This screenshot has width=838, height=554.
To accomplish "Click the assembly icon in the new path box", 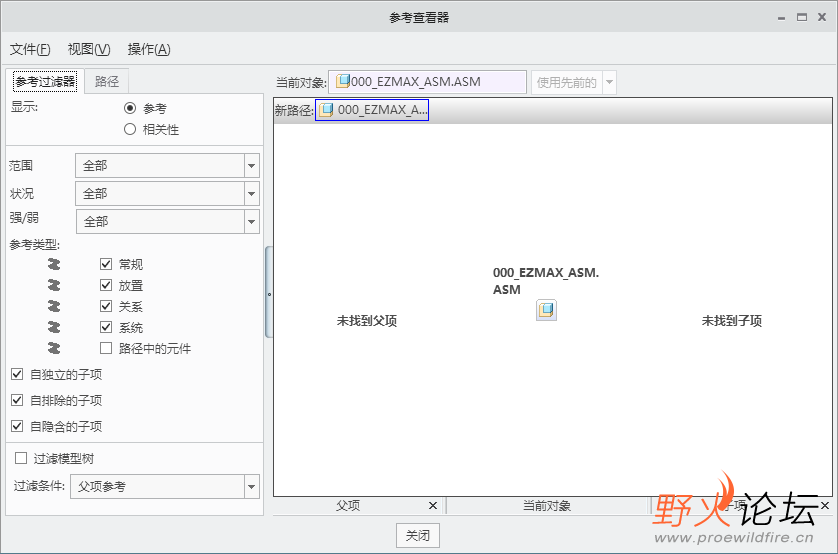I will (326, 110).
